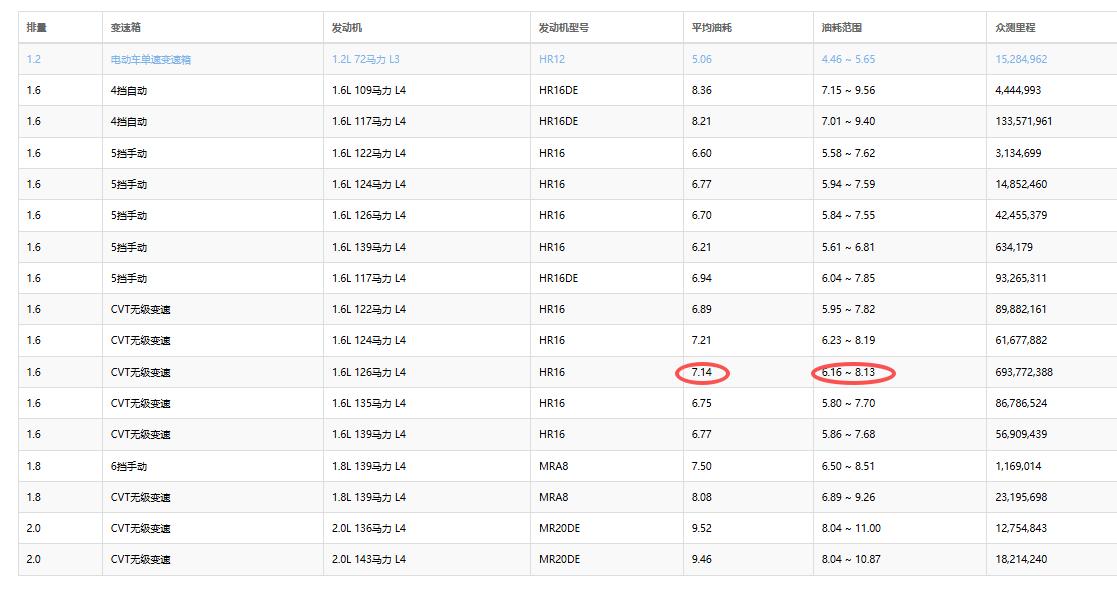Open the 电动车单速变速箱 link
1117x590 pixels.
pos(150,59)
